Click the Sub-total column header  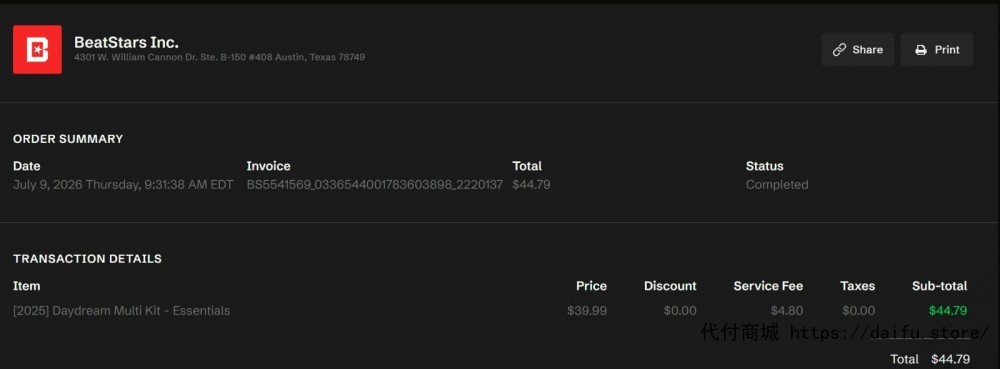click(939, 286)
